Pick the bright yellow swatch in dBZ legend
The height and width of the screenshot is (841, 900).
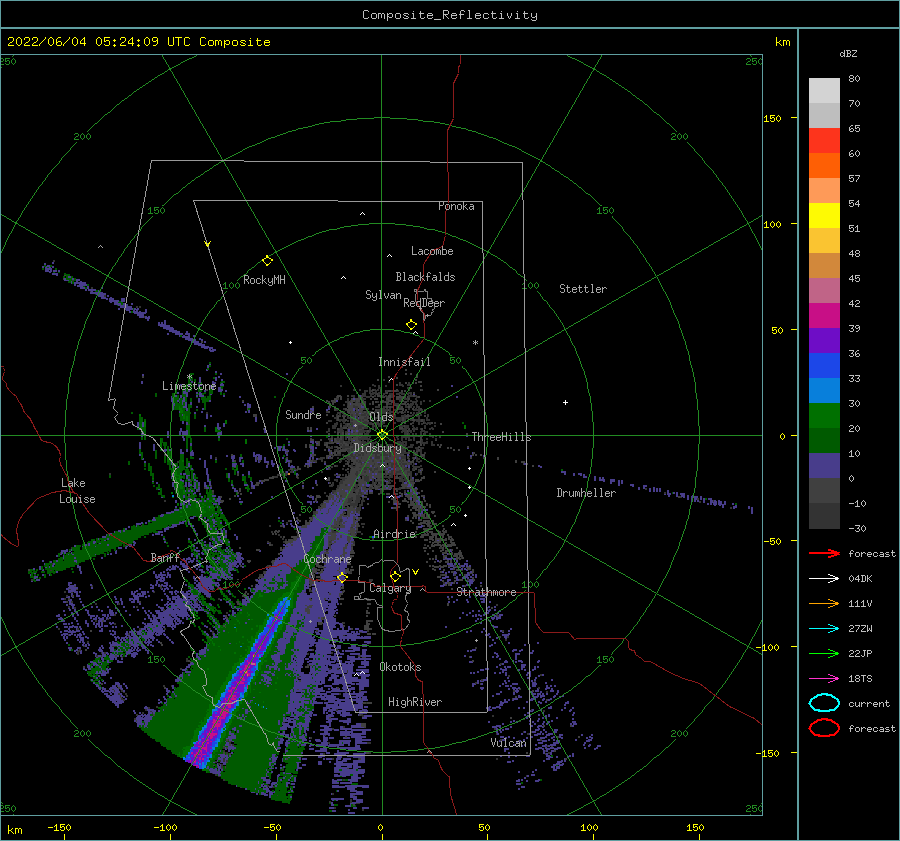tap(824, 215)
